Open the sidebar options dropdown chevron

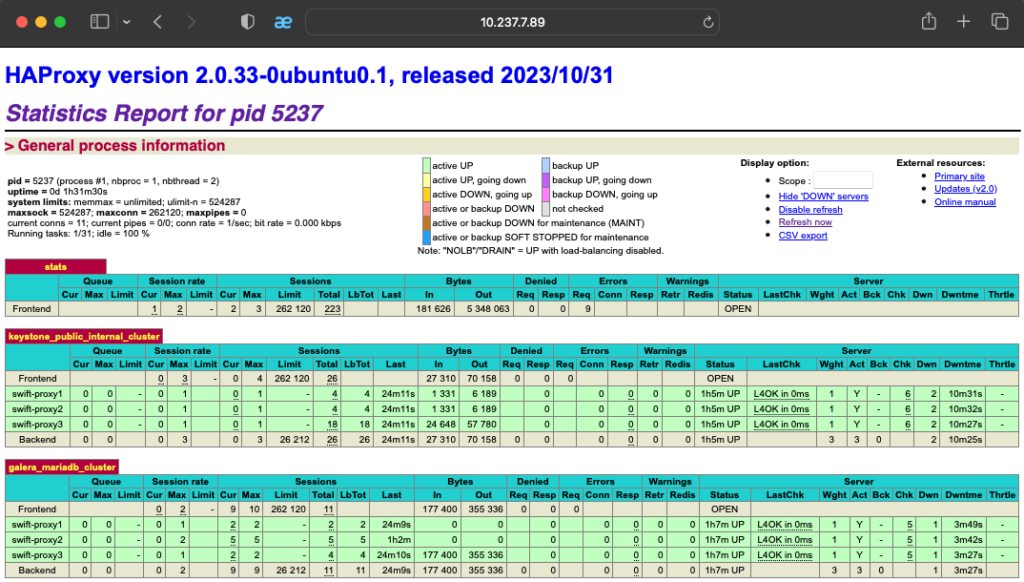[127, 22]
